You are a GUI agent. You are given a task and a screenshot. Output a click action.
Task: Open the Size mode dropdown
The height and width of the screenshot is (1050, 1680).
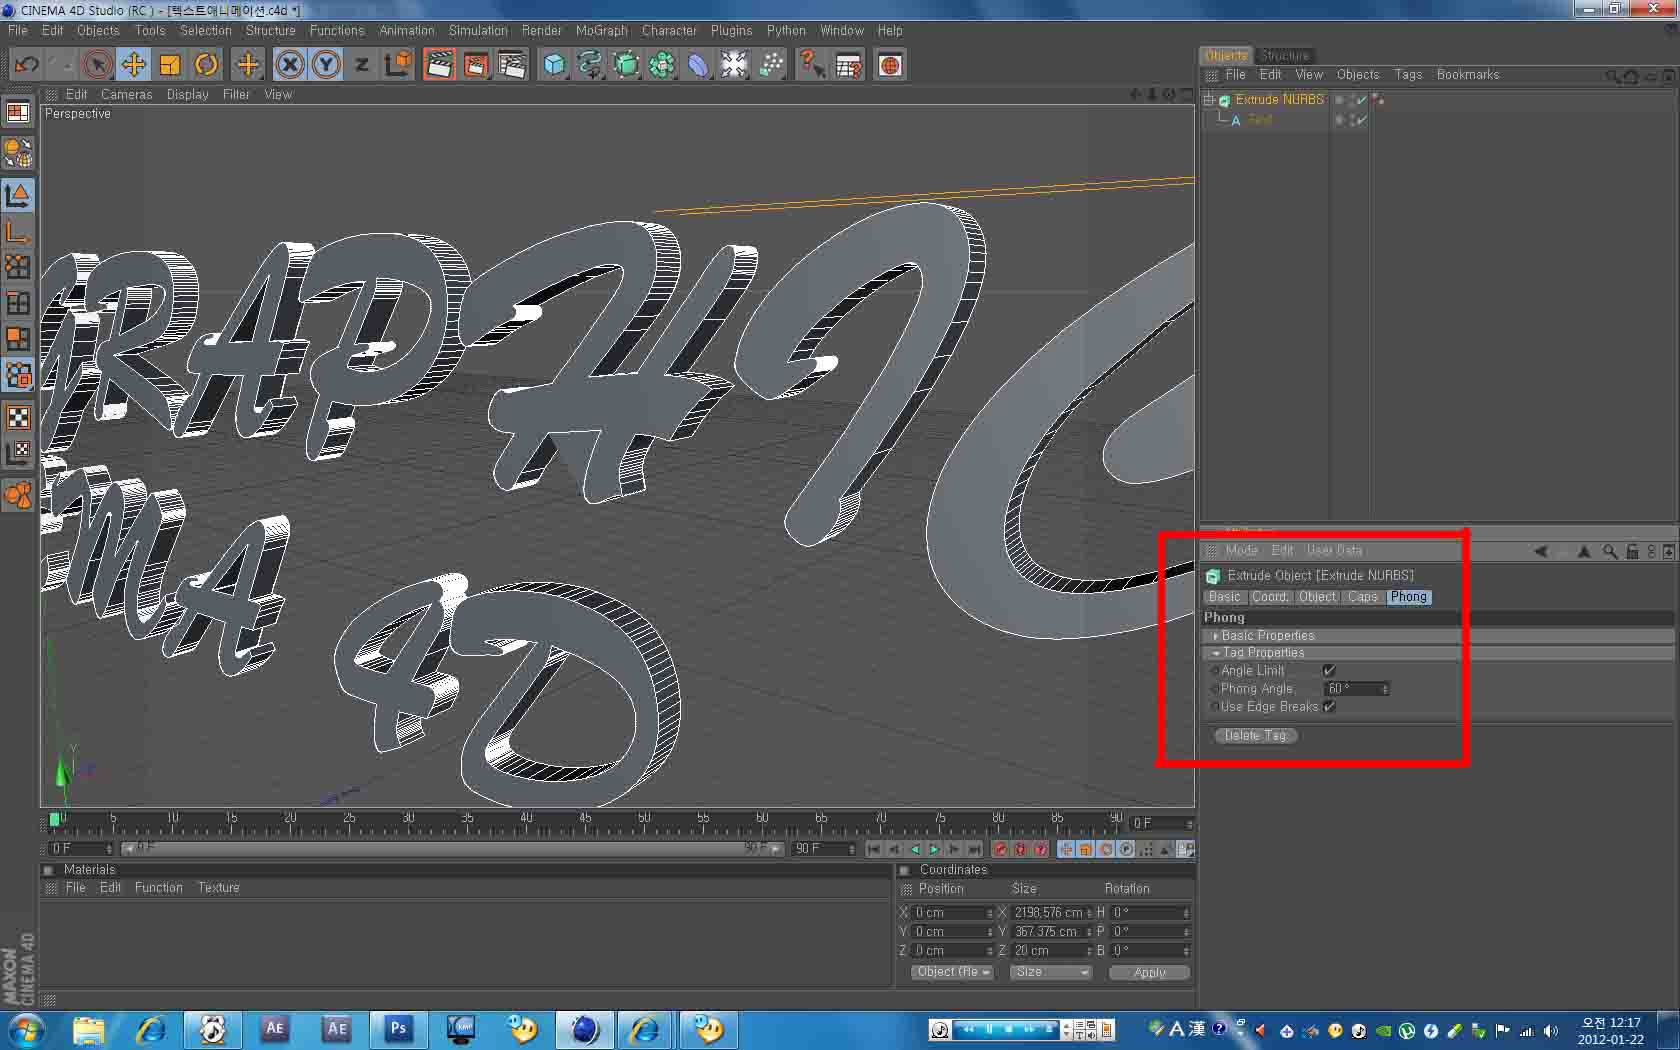point(1050,973)
